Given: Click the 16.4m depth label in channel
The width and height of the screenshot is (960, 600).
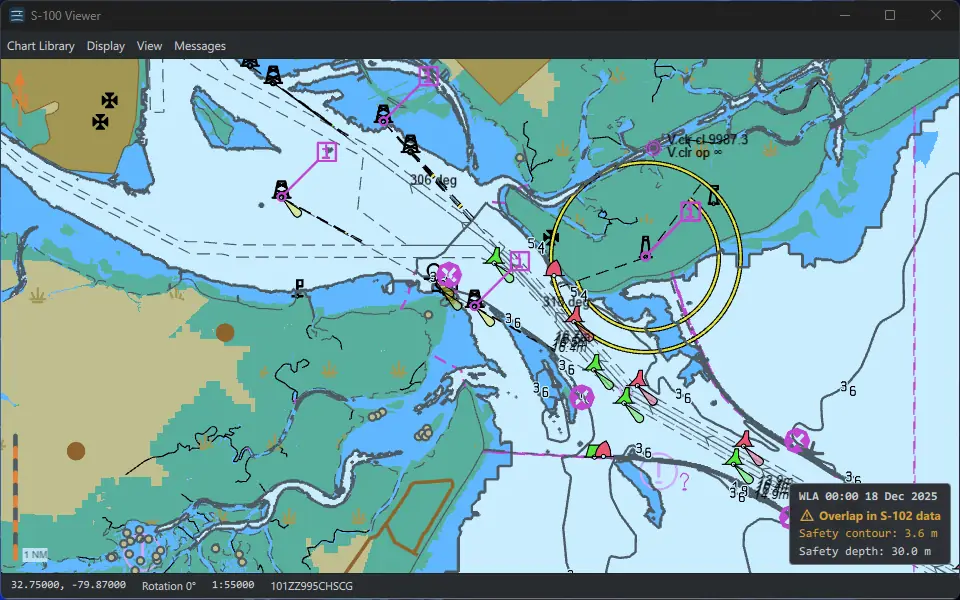Looking at the screenshot, I should coord(569,346).
